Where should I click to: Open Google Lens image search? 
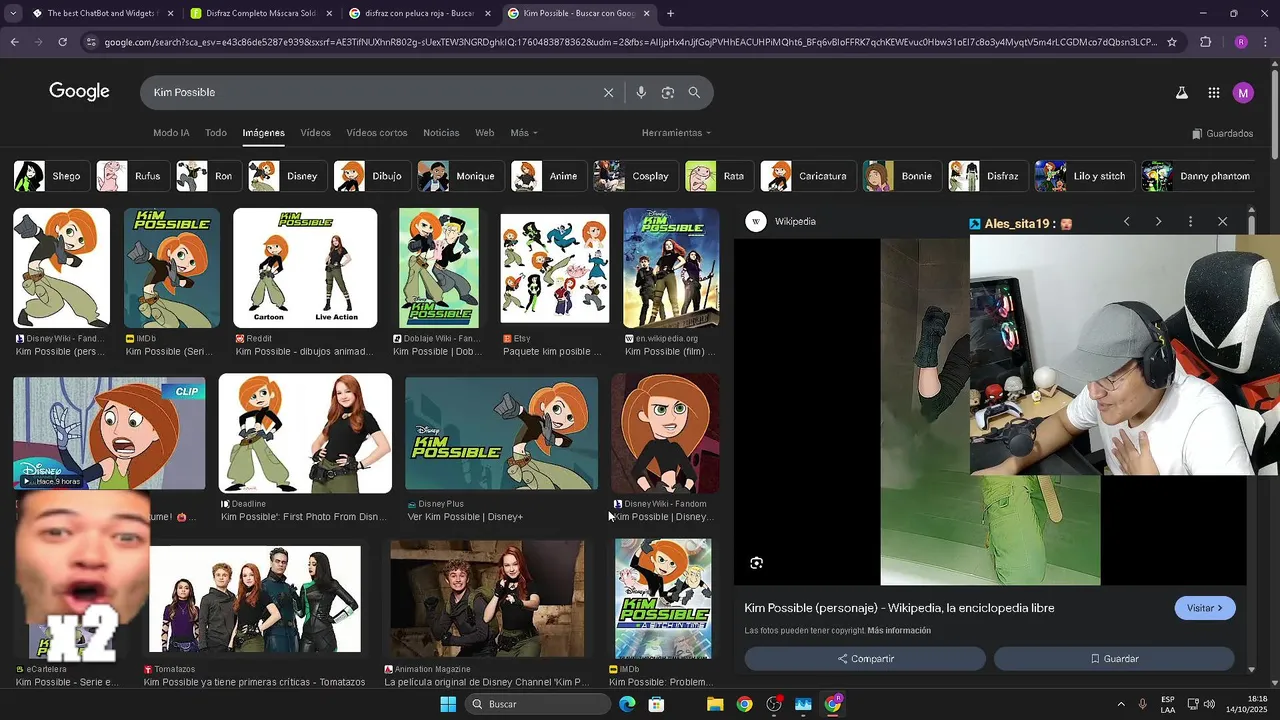point(667,92)
